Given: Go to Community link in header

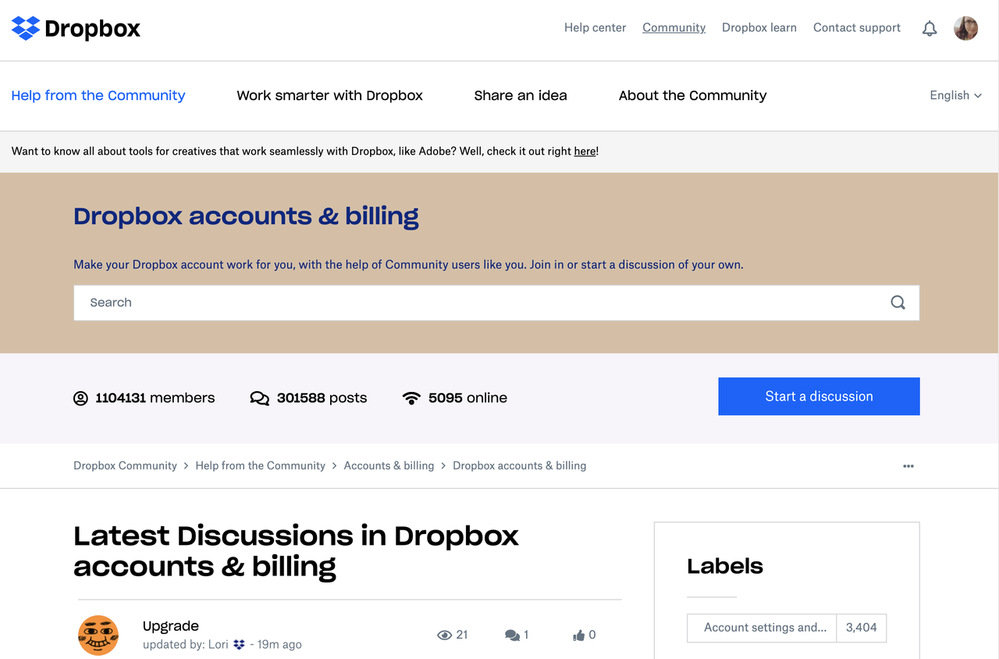Looking at the screenshot, I should tap(673, 27).
